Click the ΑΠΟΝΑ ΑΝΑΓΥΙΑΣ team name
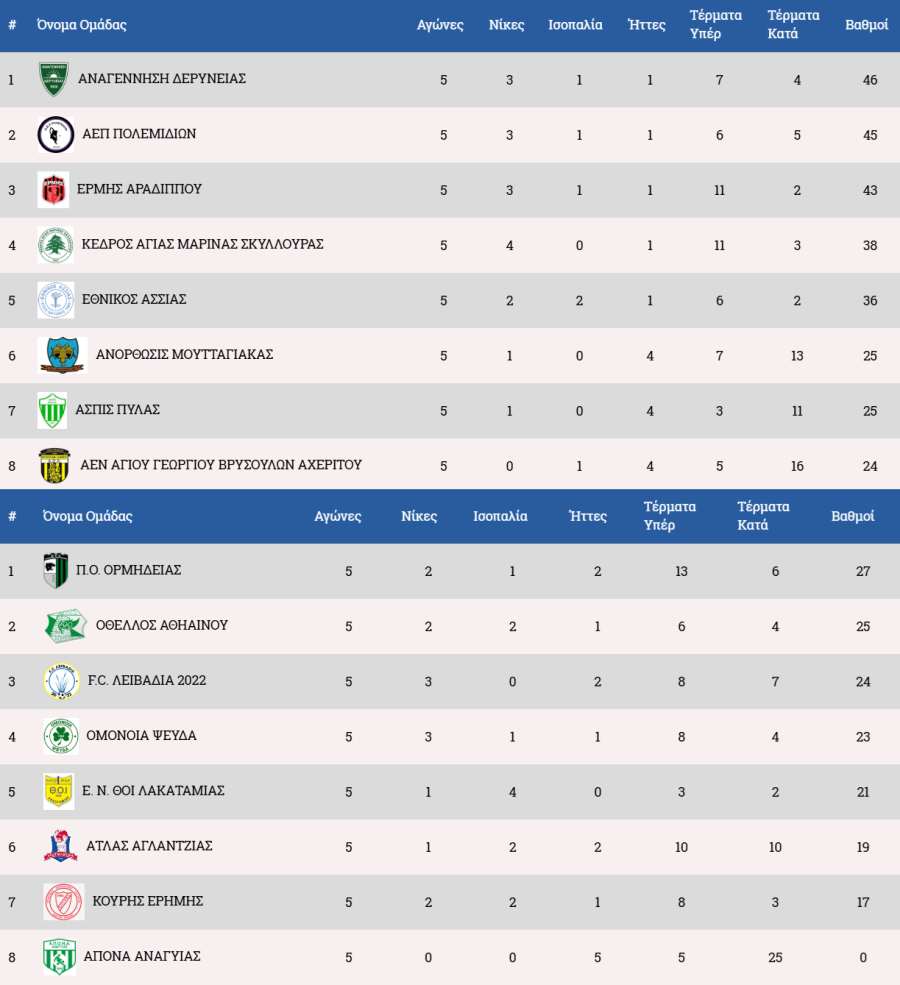Screen dimensions: 900x985 (x=143, y=956)
